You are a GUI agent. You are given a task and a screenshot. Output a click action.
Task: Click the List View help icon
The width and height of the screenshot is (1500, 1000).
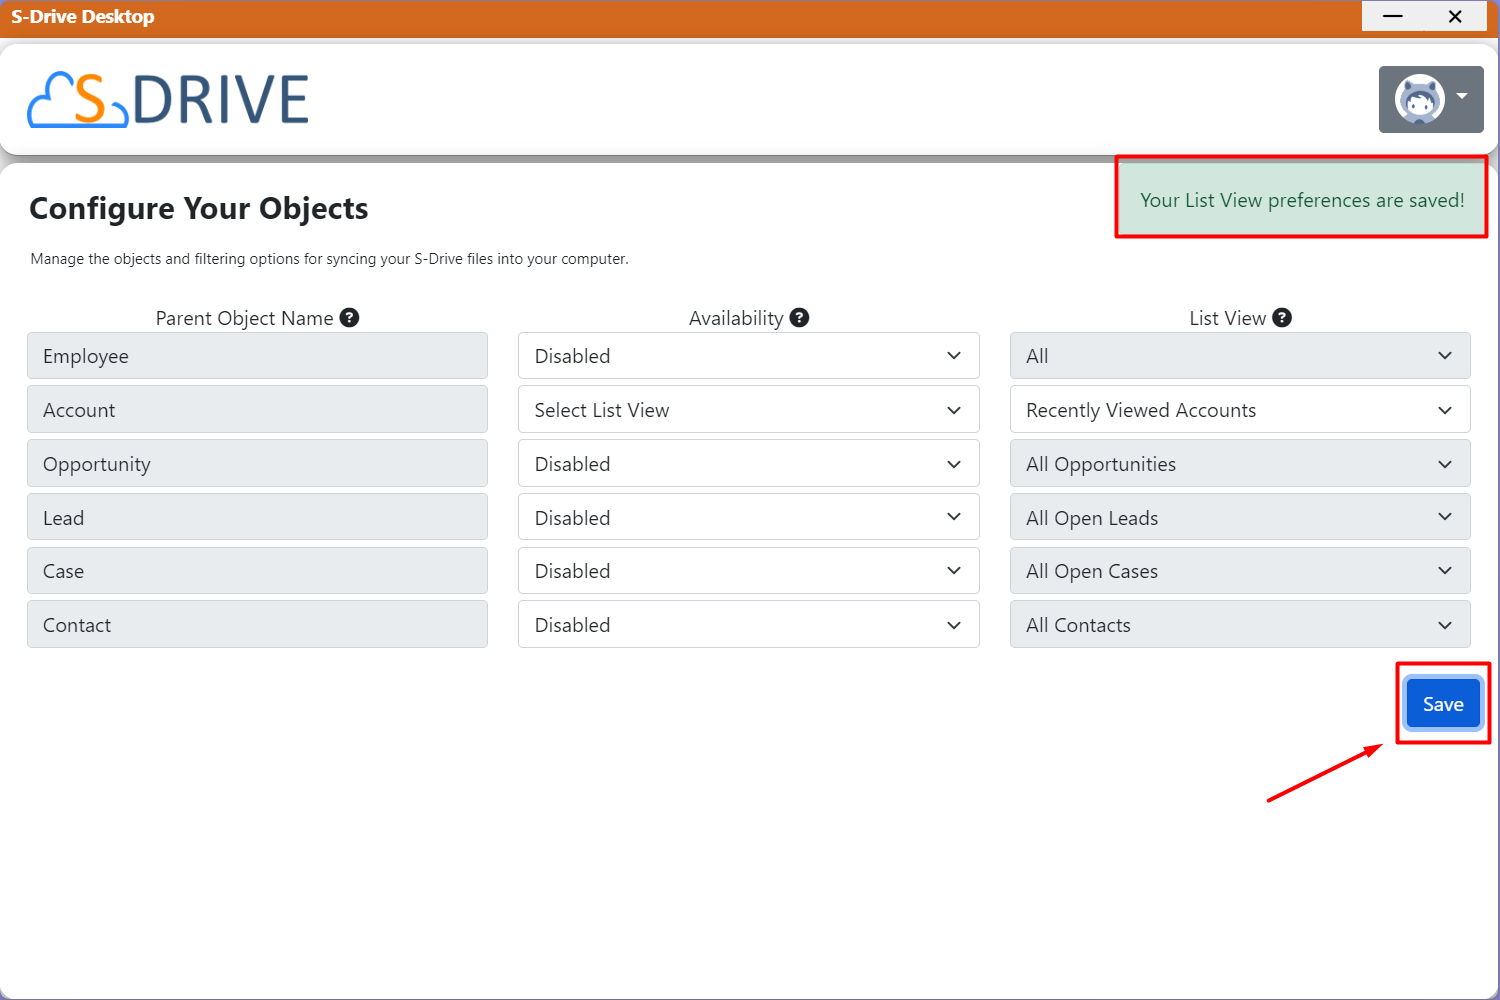[x=1282, y=318]
